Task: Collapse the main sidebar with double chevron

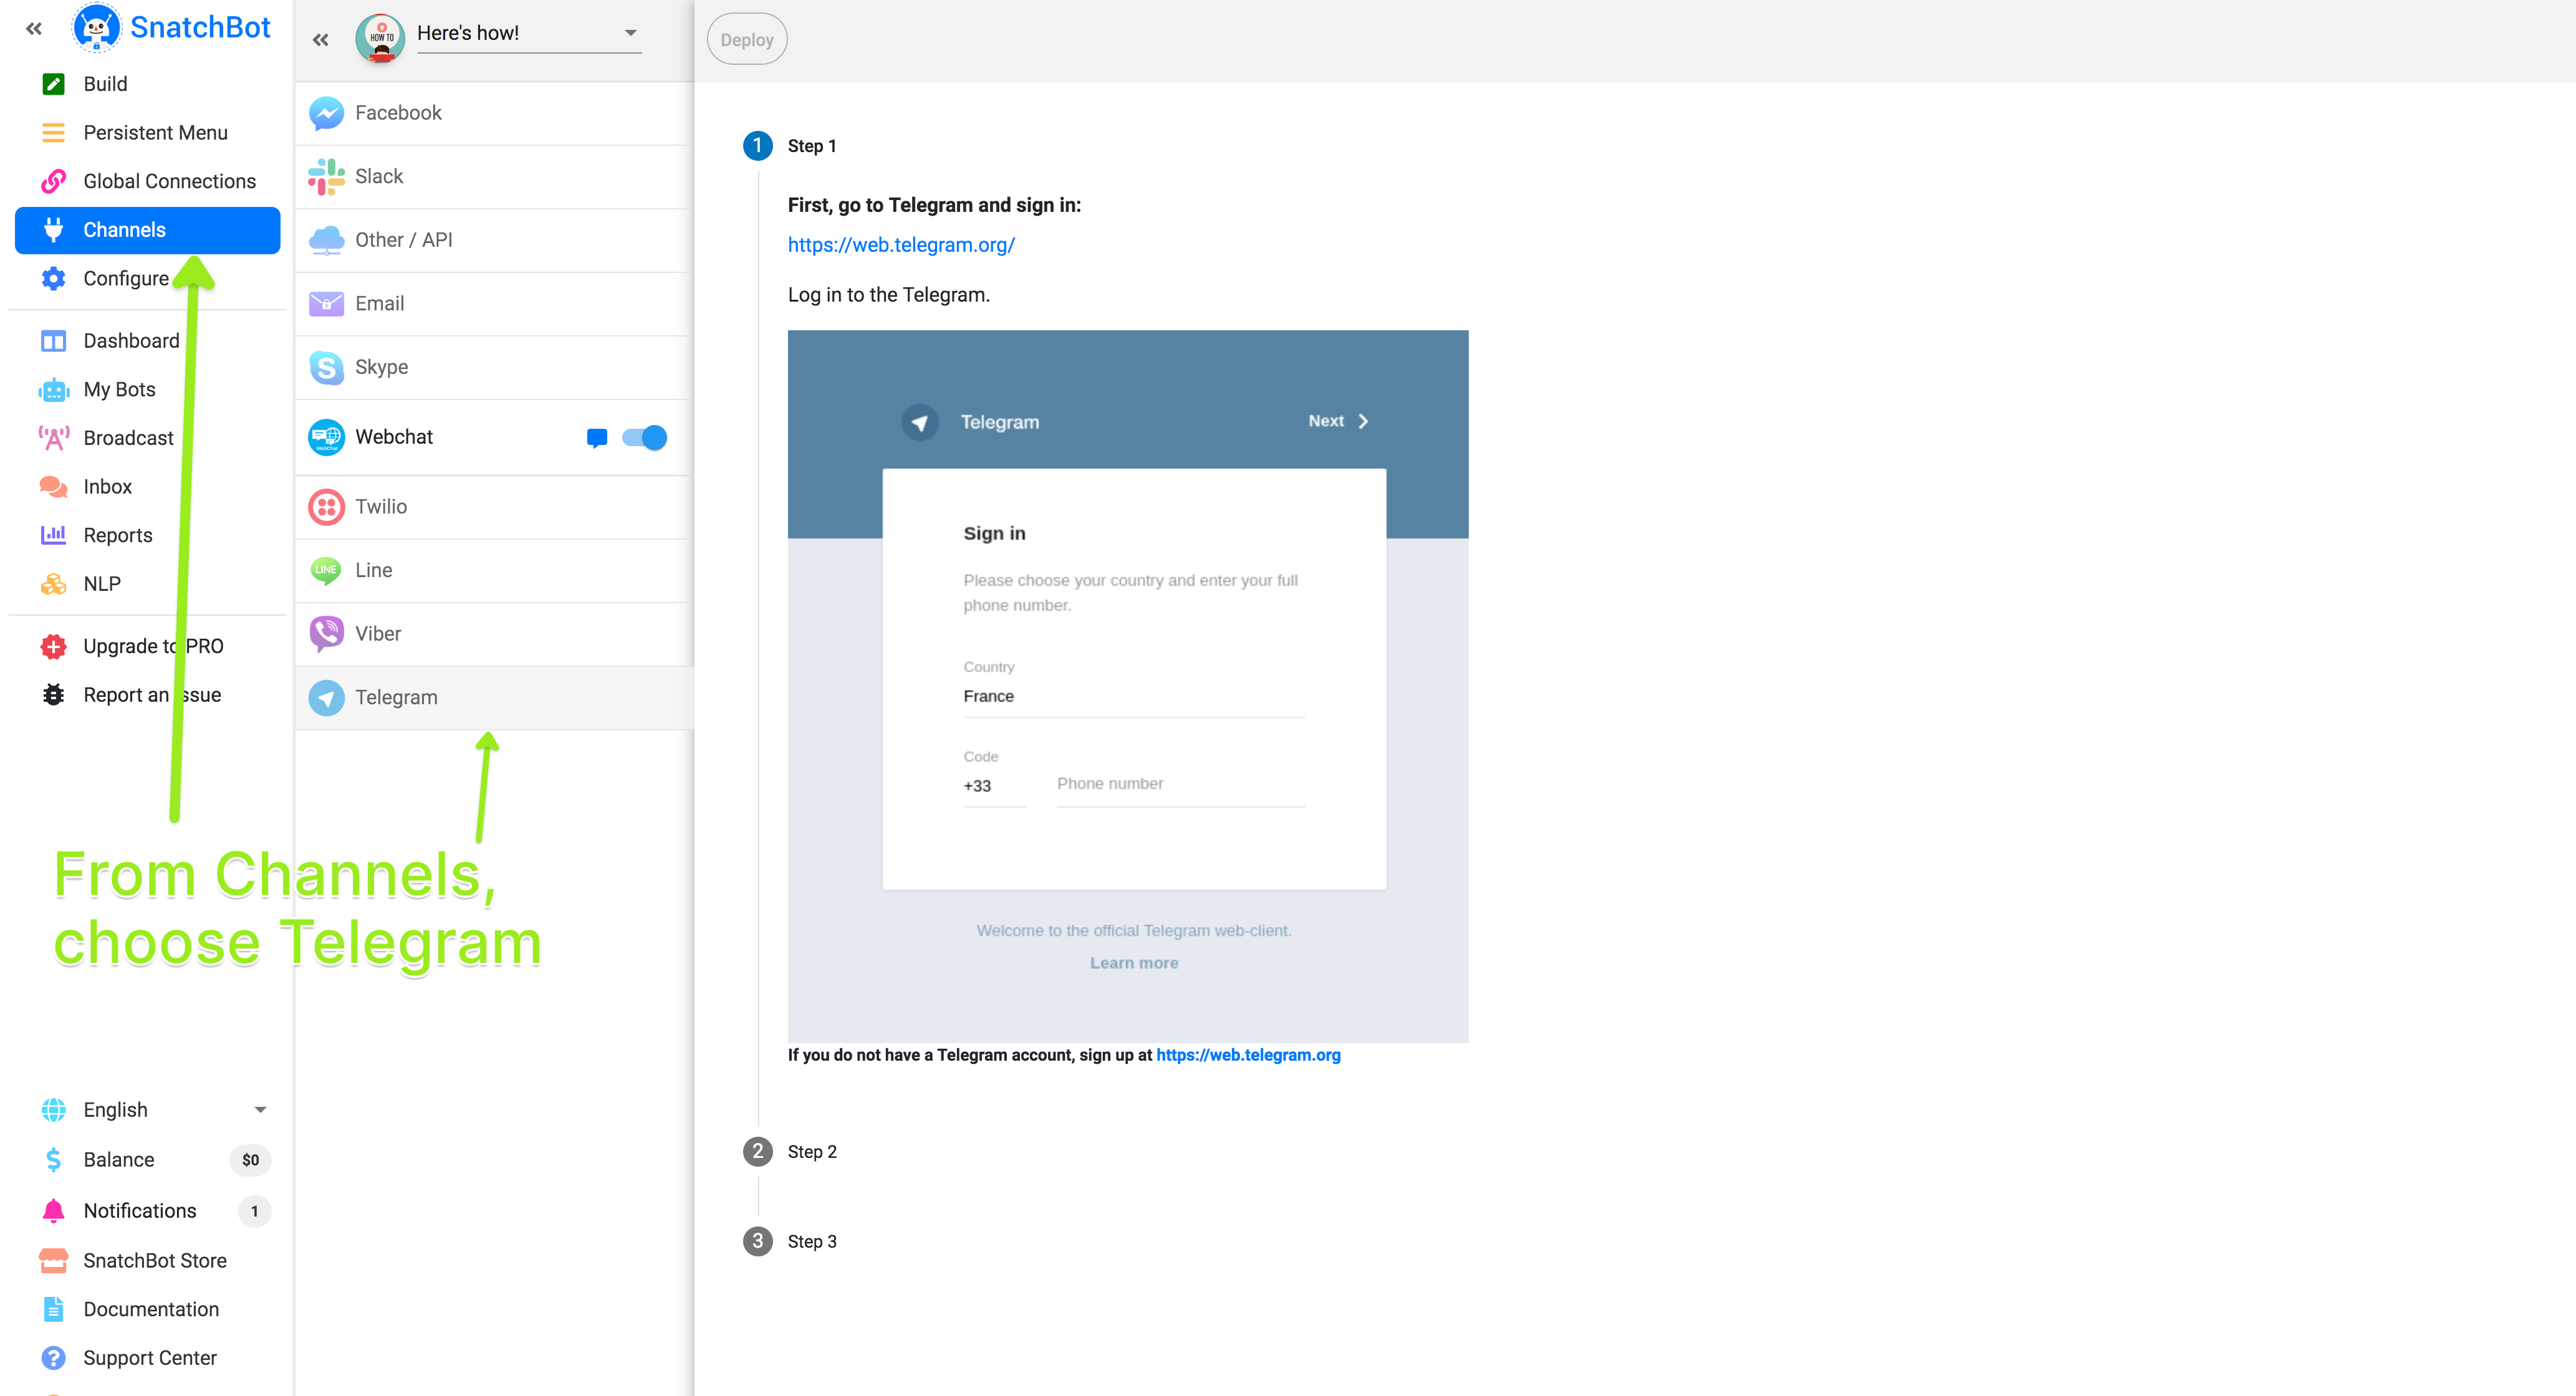Action: [x=33, y=29]
